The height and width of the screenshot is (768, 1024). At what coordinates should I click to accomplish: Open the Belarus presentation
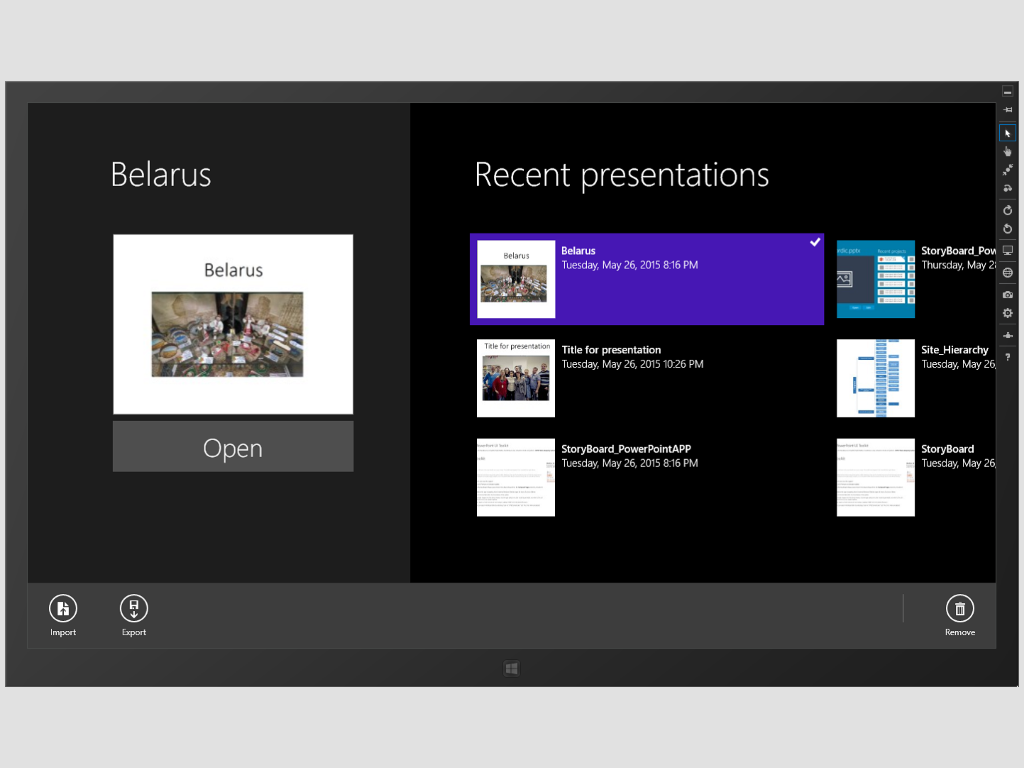[x=232, y=447]
